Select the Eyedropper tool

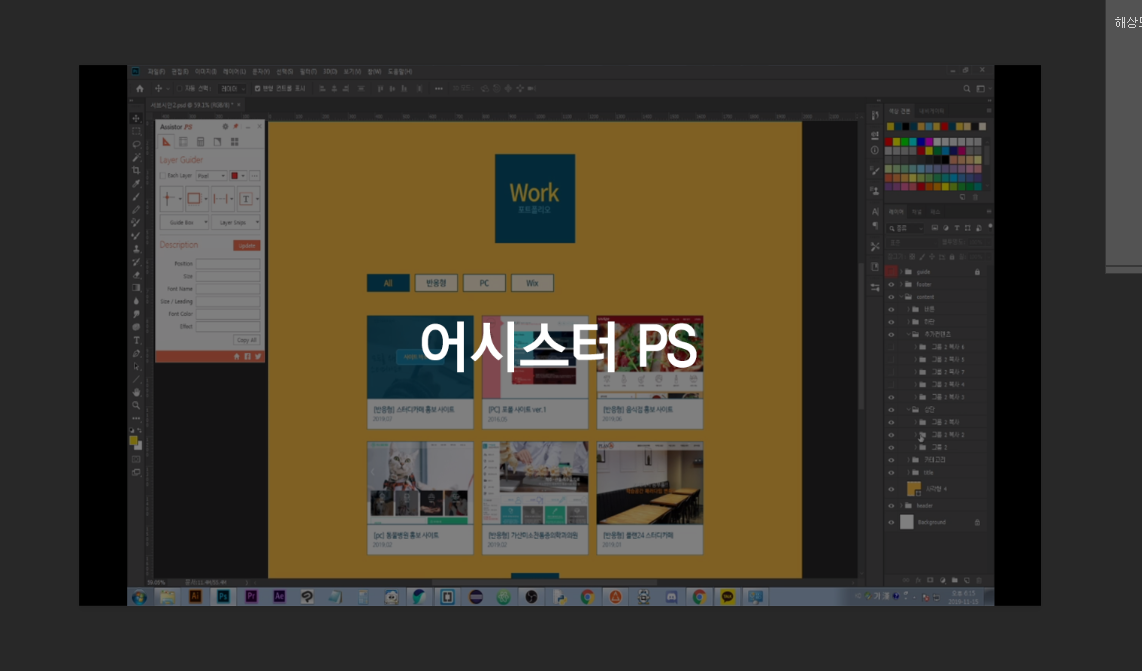(x=136, y=184)
